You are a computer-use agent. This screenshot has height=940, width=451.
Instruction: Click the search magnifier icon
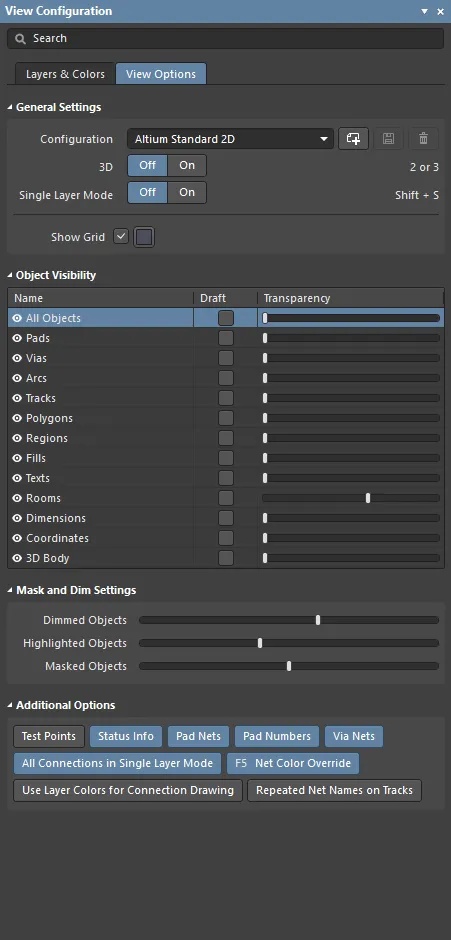click(x=20, y=38)
